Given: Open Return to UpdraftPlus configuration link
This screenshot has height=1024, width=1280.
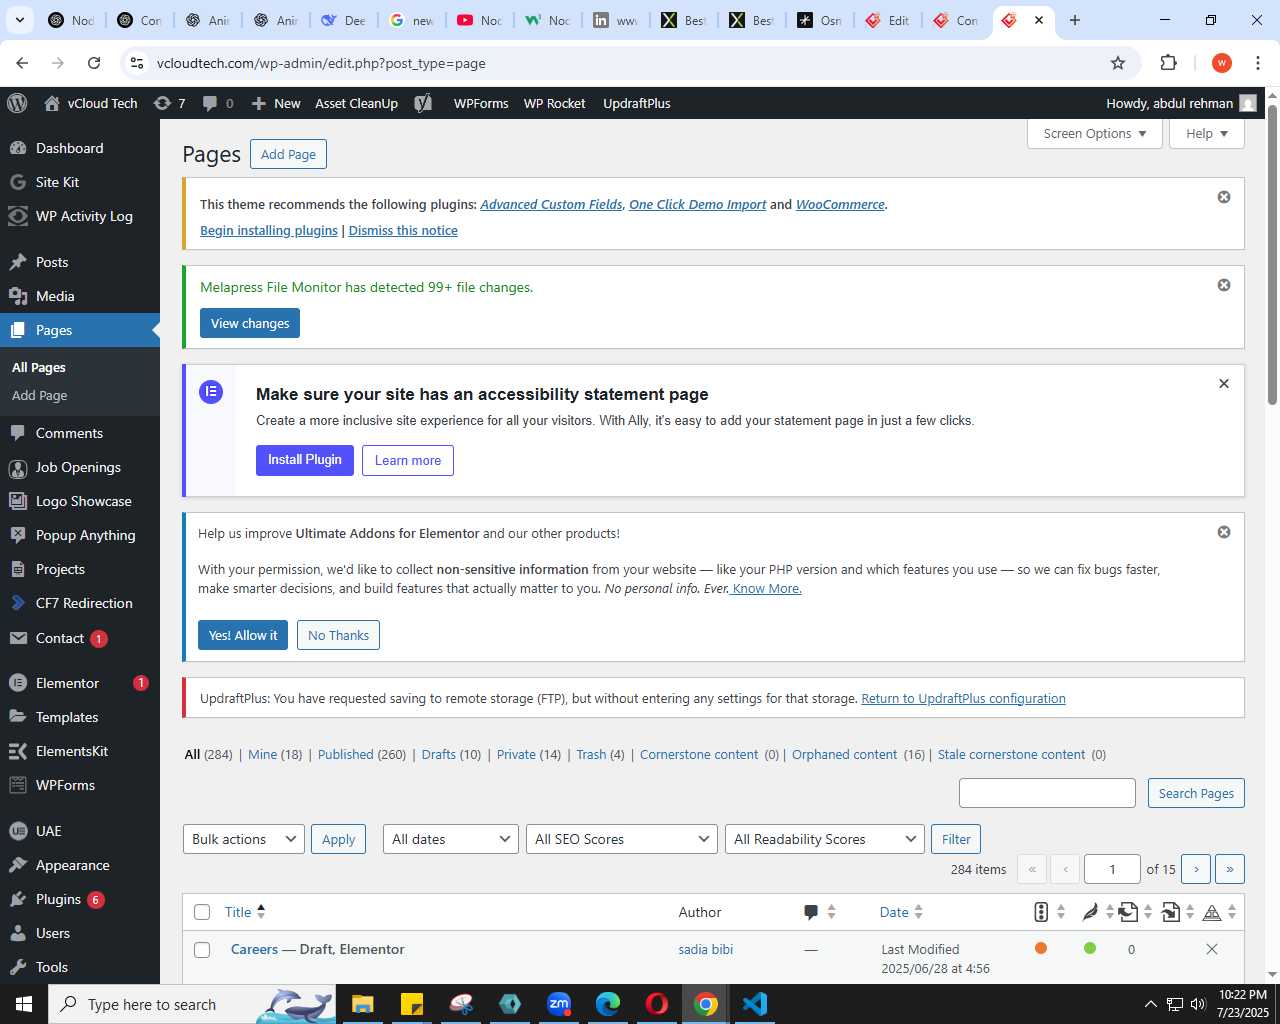Looking at the screenshot, I should (963, 698).
